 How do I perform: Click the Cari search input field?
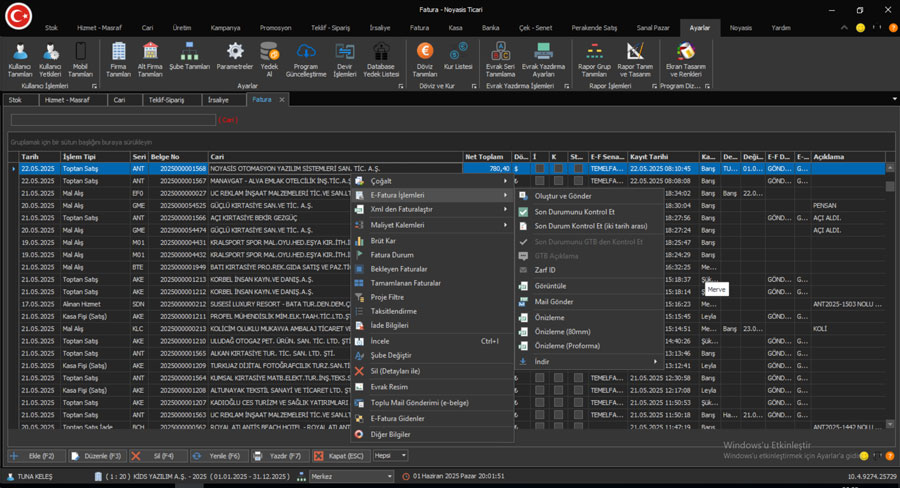(x=113, y=120)
